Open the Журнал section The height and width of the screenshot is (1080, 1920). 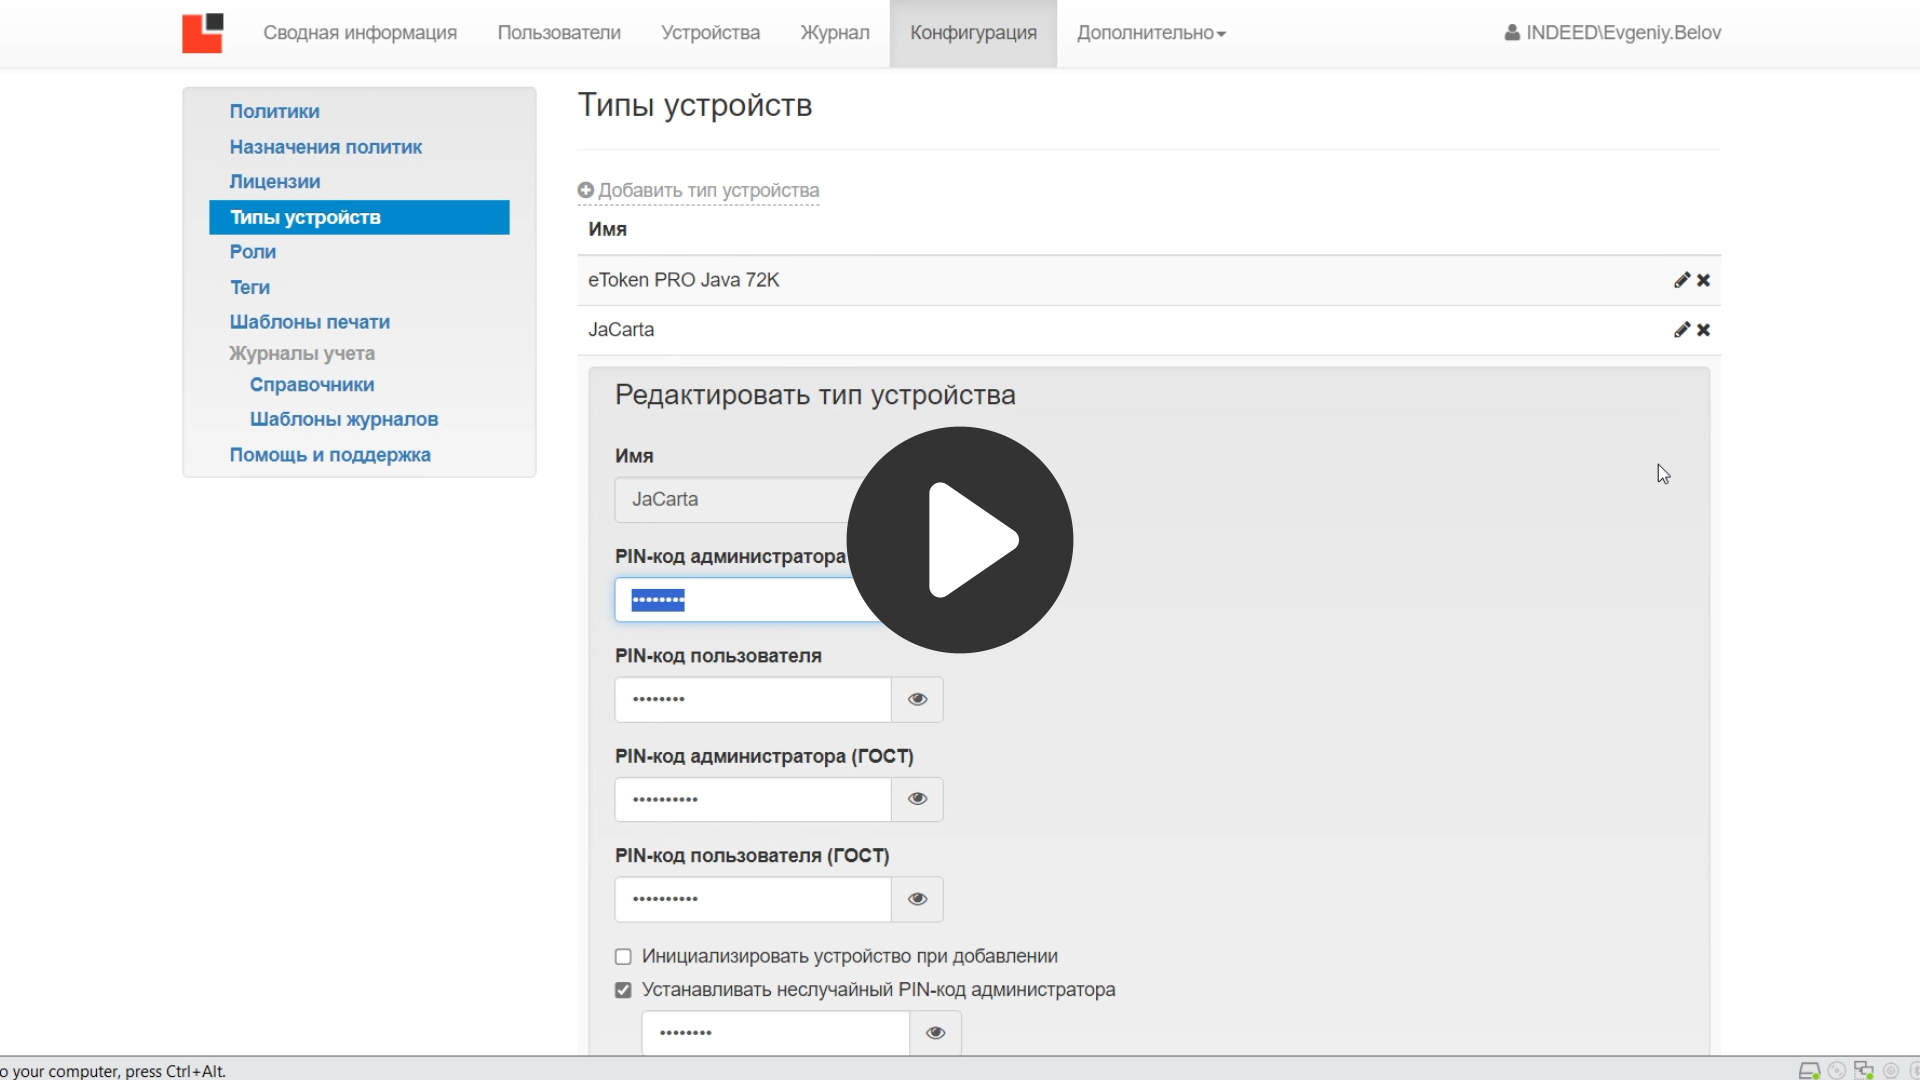tap(835, 32)
